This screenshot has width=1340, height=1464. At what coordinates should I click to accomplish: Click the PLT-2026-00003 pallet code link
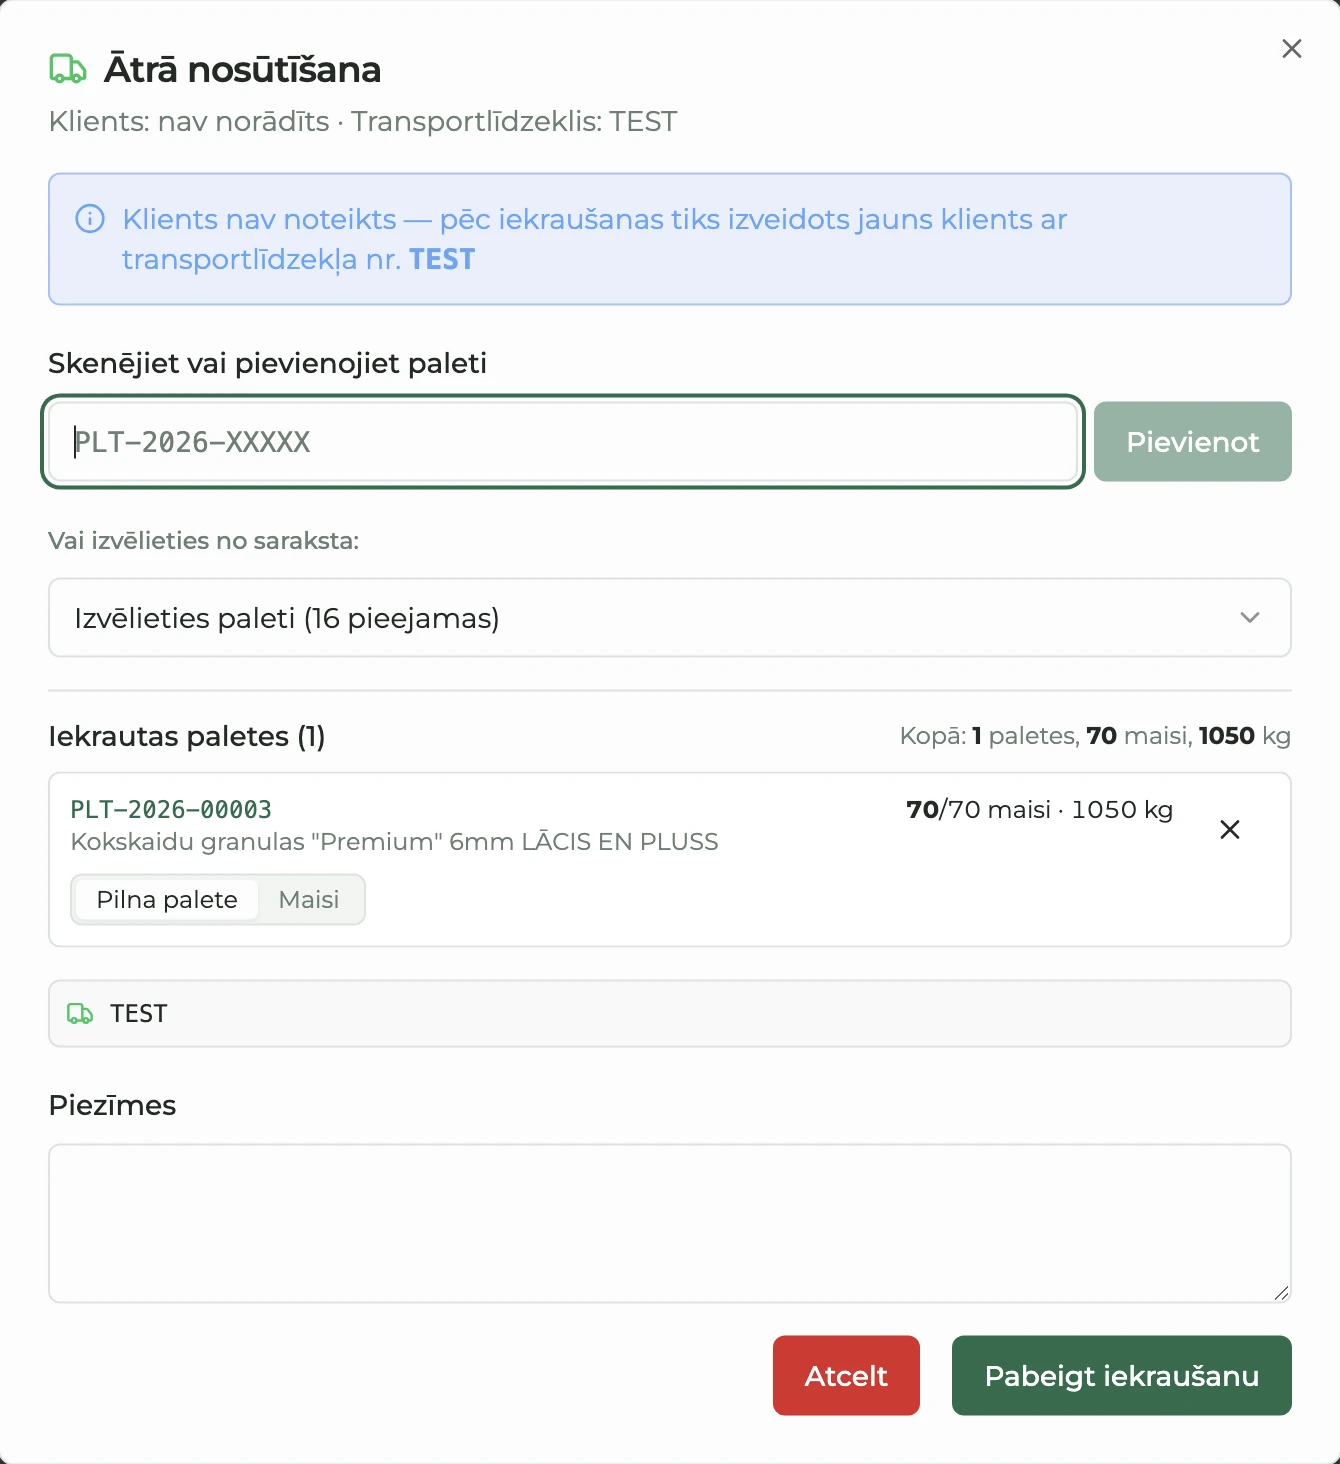[x=171, y=809]
